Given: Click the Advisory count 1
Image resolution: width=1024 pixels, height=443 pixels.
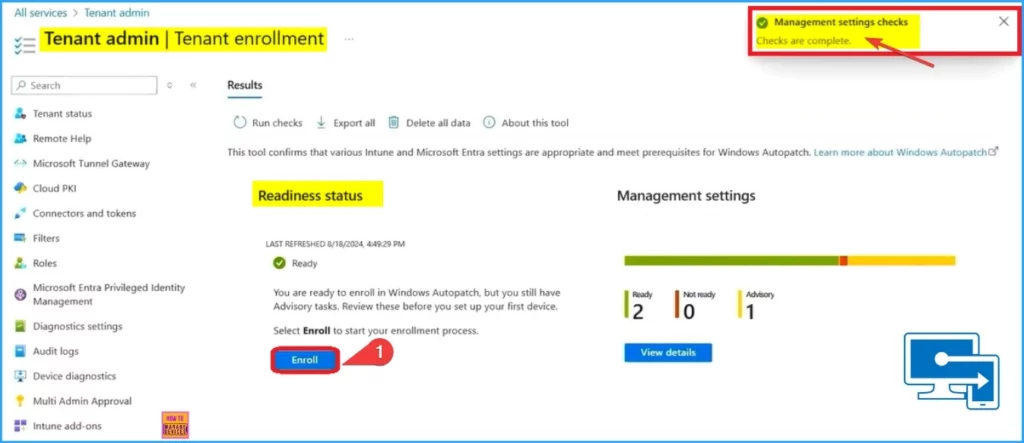Looking at the screenshot, I should click(x=750, y=312).
